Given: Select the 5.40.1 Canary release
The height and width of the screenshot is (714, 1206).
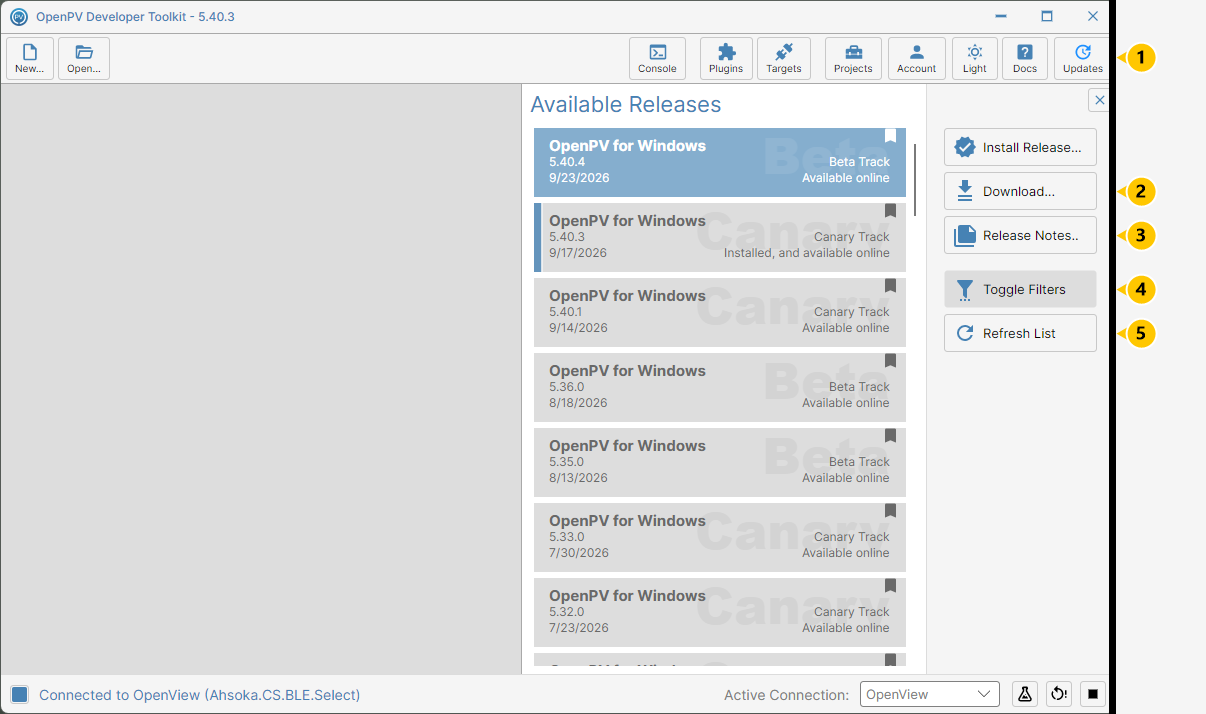Looking at the screenshot, I should coord(720,312).
